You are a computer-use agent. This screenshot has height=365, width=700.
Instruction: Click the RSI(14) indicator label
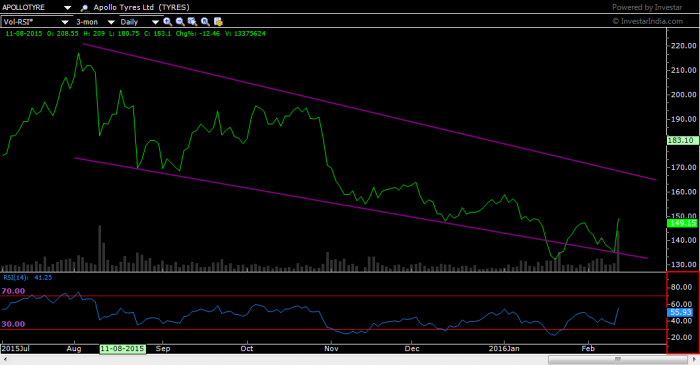(x=15, y=278)
